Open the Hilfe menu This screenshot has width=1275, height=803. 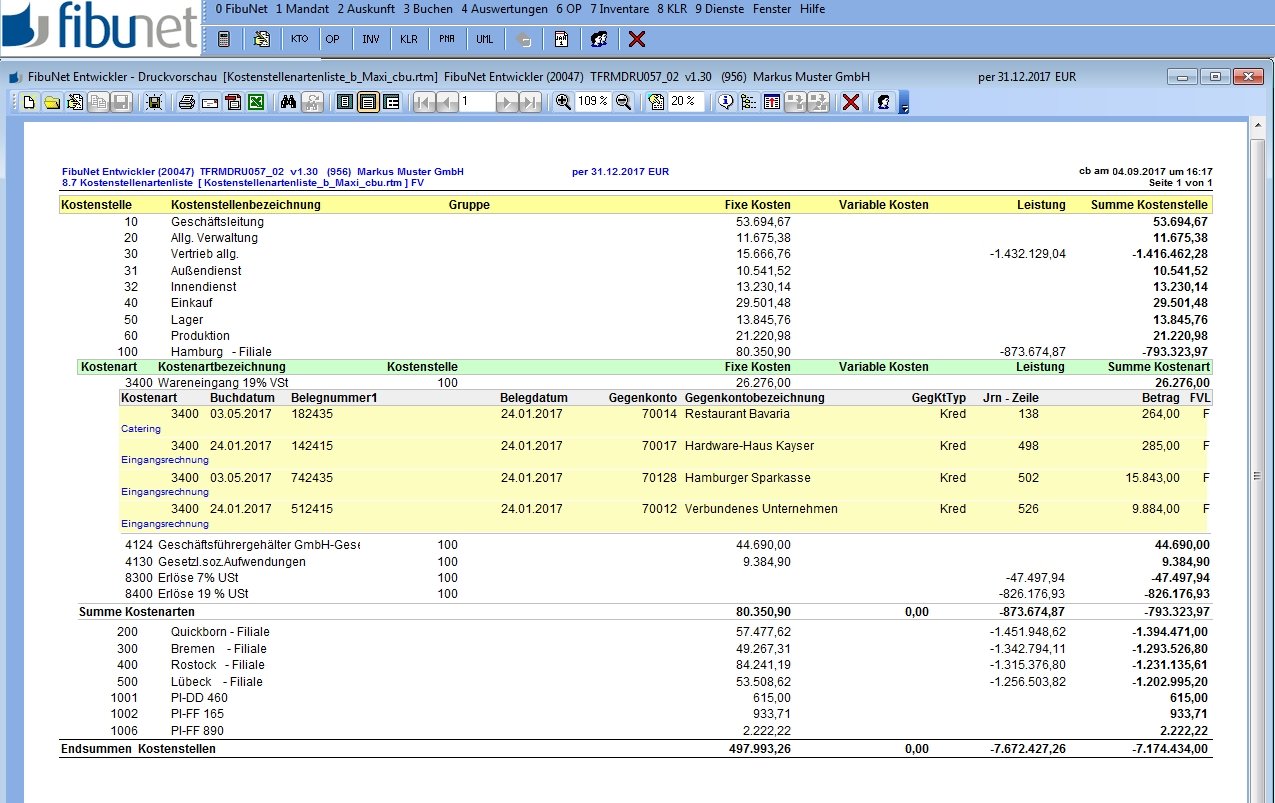pyautogui.click(x=812, y=9)
